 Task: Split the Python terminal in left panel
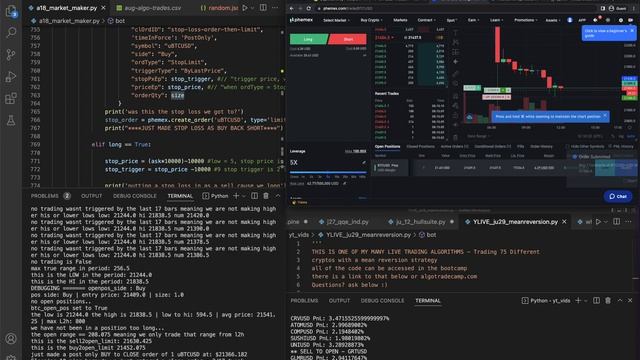254,196
